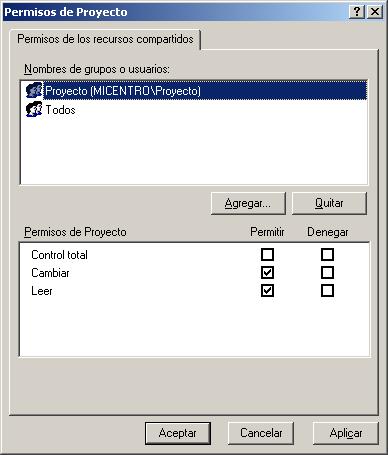The image size is (388, 455).
Task: Select the Todos entry name
Action: (x=60, y=110)
